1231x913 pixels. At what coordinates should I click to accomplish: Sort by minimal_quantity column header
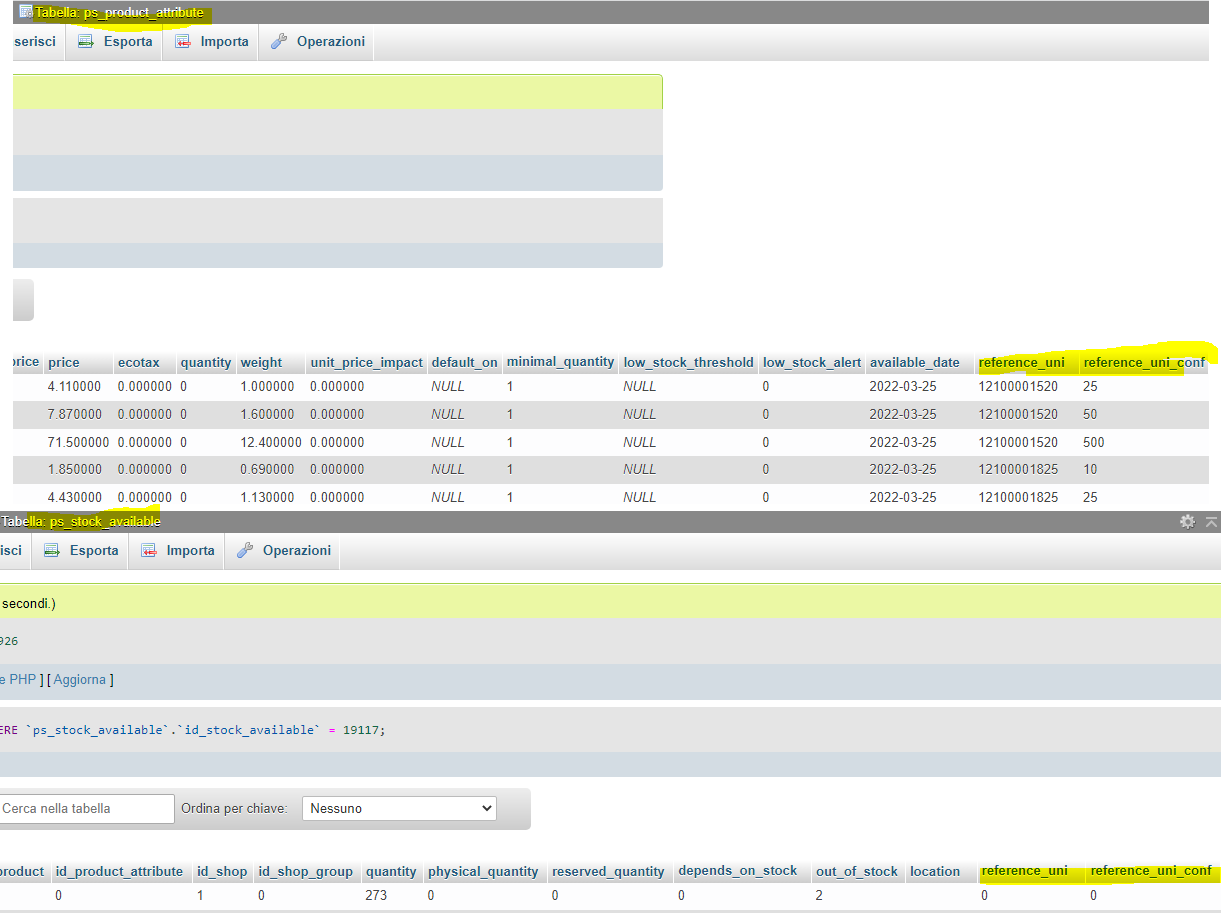point(560,362)
